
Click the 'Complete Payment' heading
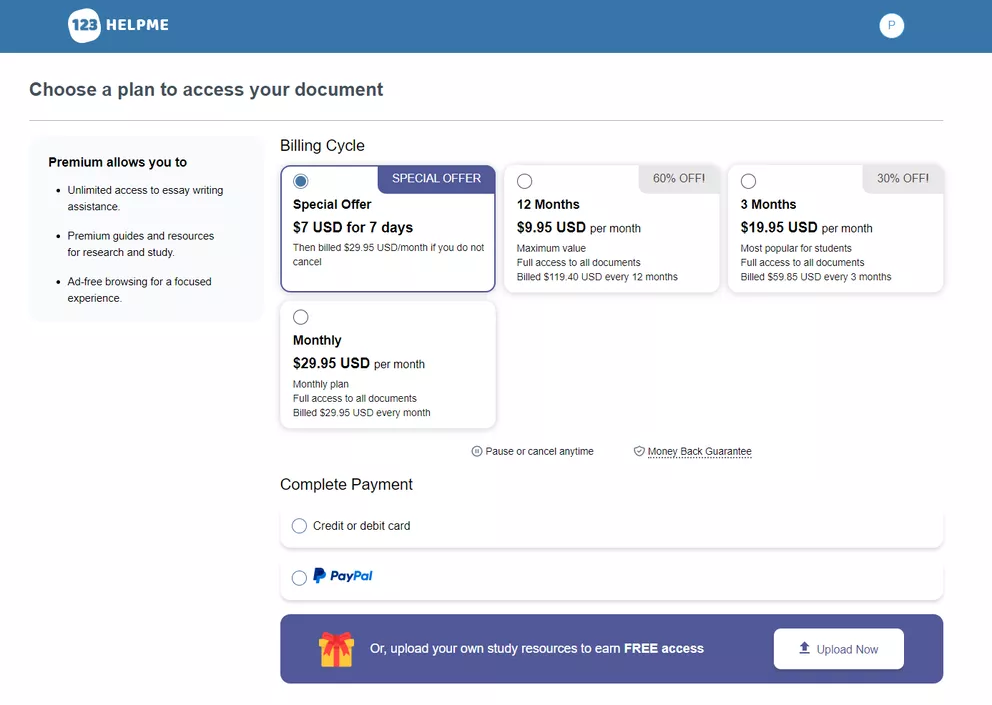coord(346,485)
